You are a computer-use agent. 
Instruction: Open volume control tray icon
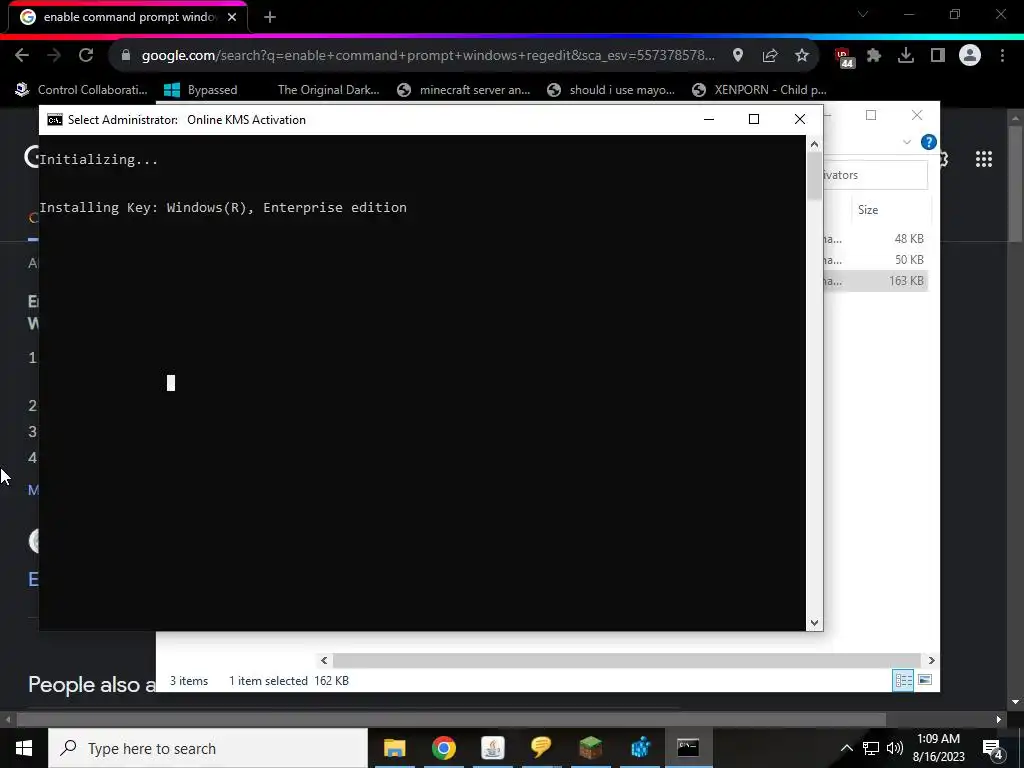tap(895, 748)
